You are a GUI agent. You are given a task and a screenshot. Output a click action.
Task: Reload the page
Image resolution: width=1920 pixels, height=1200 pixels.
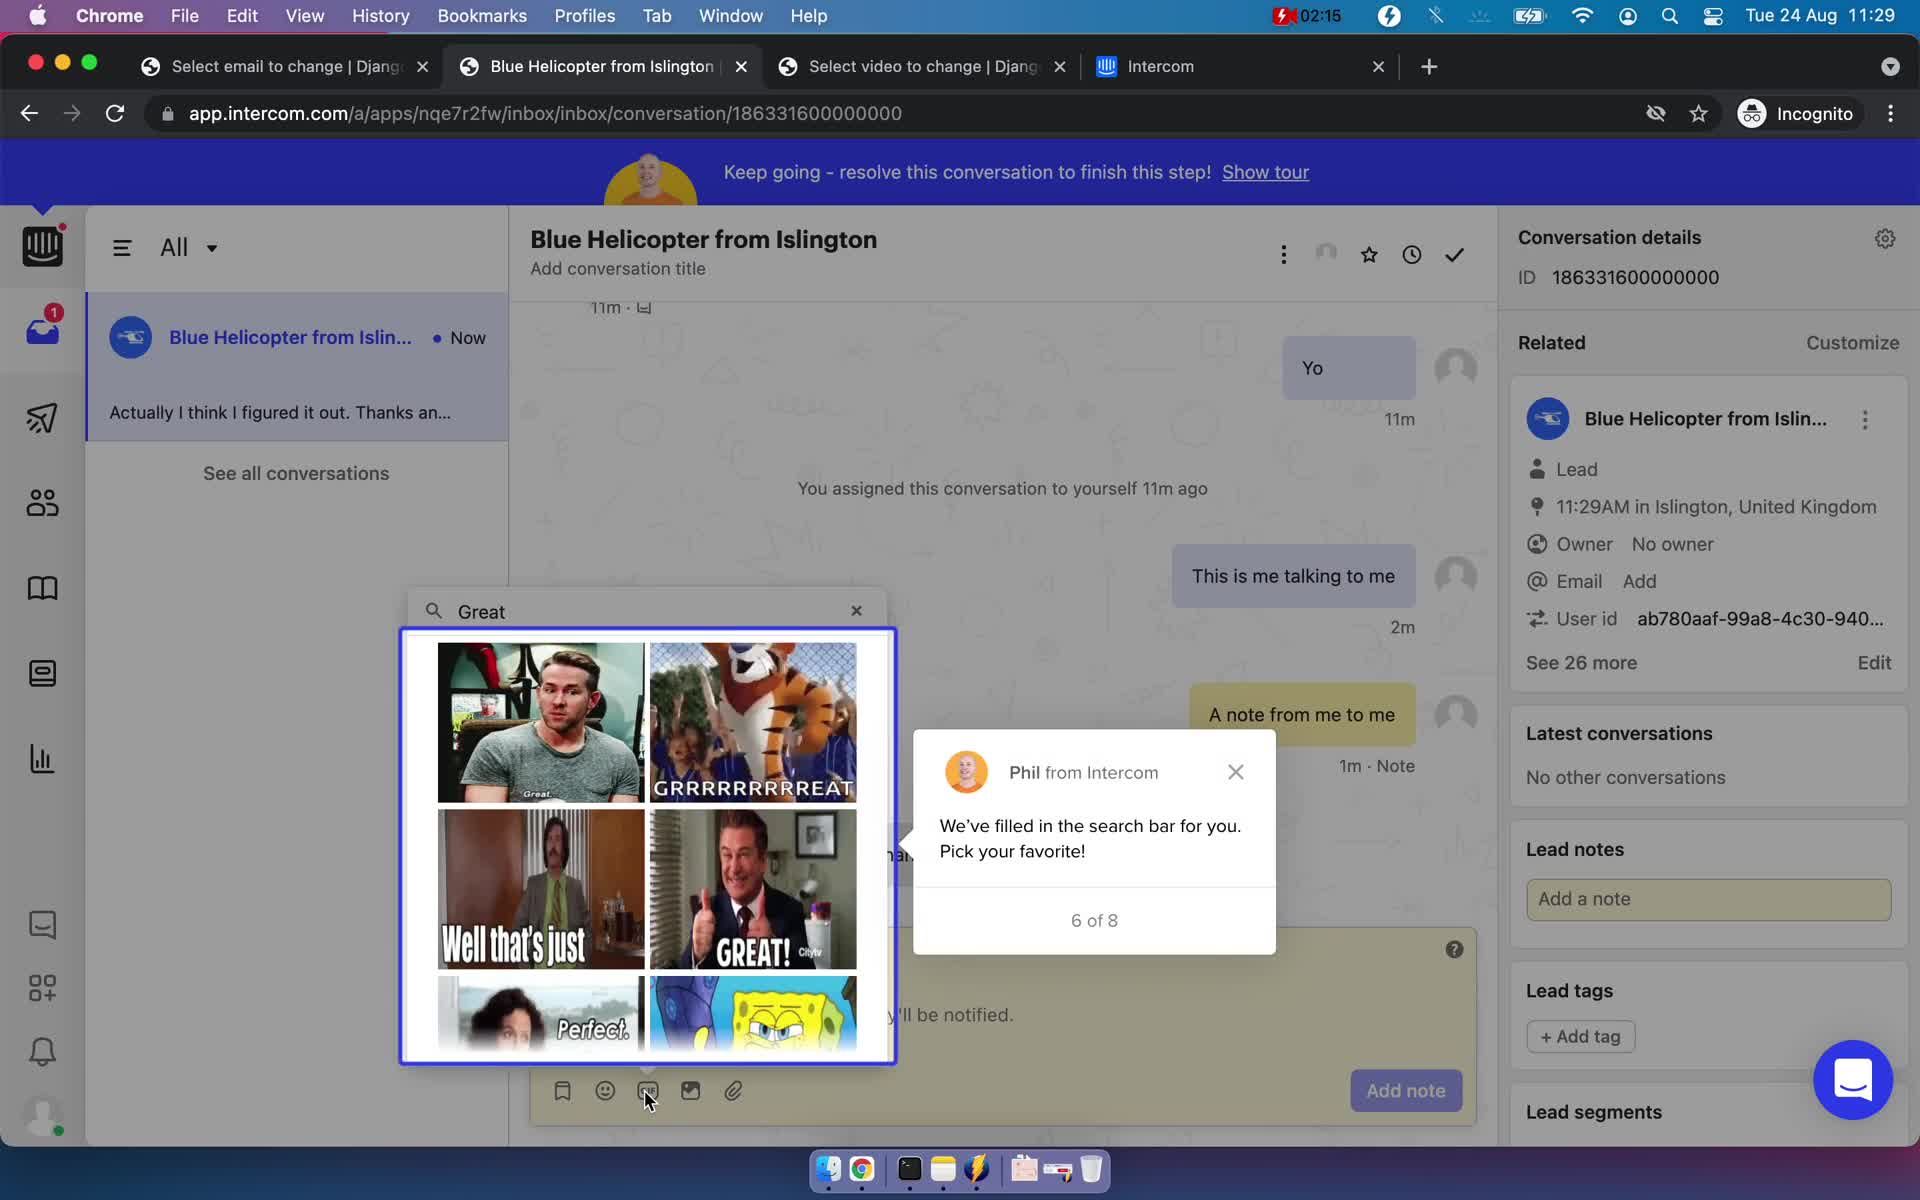click(115, 114)
